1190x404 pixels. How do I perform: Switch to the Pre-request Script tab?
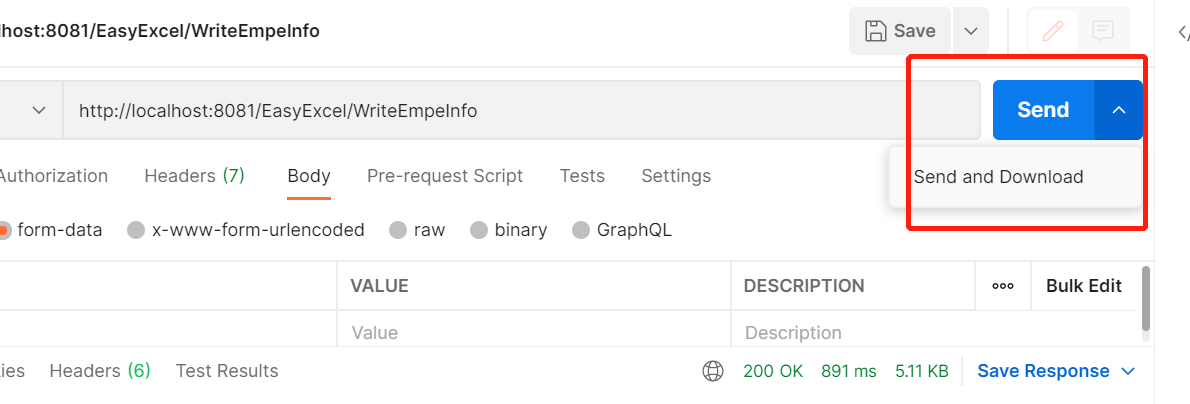[x=445, y=176]
